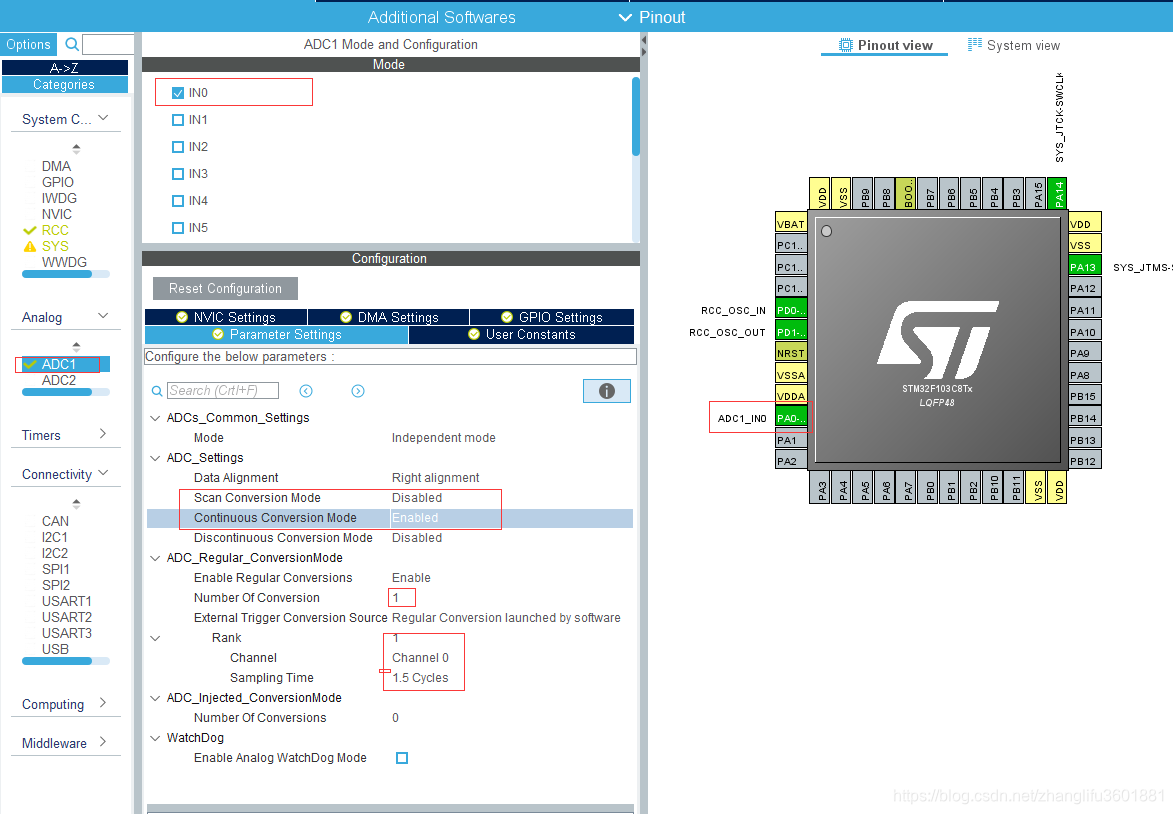Enable the IN3 channel checkbox
The height and width of the screenshot is (814, 1173).
tap(178, 174)
